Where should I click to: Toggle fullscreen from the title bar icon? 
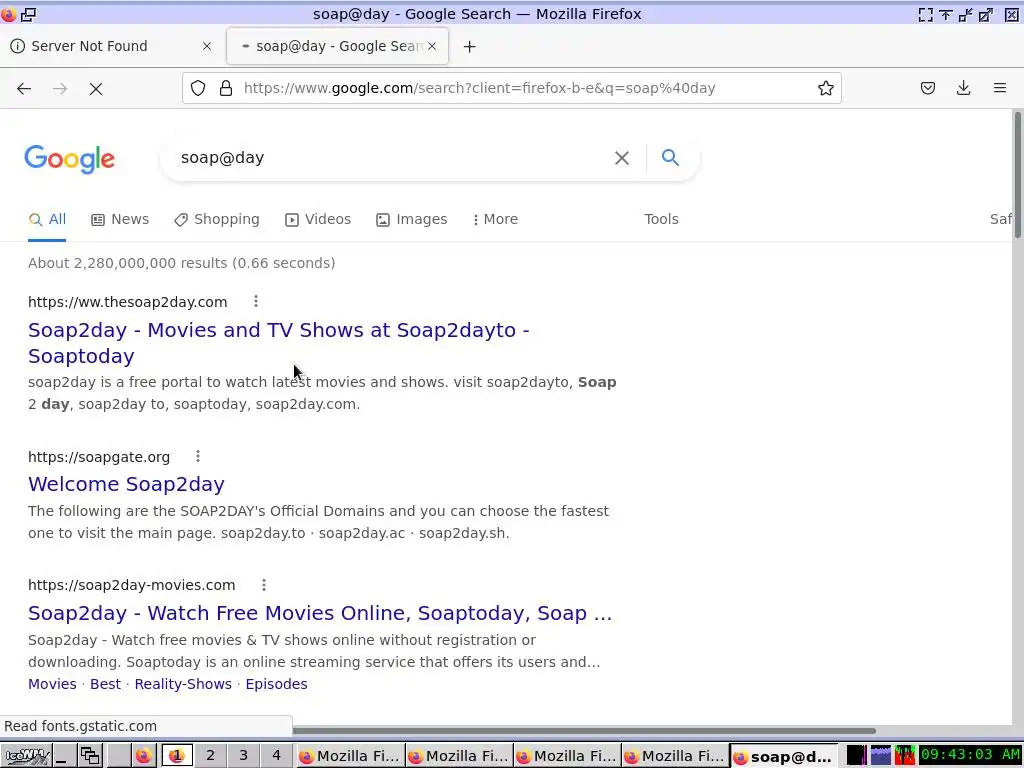tap(925, 14)
